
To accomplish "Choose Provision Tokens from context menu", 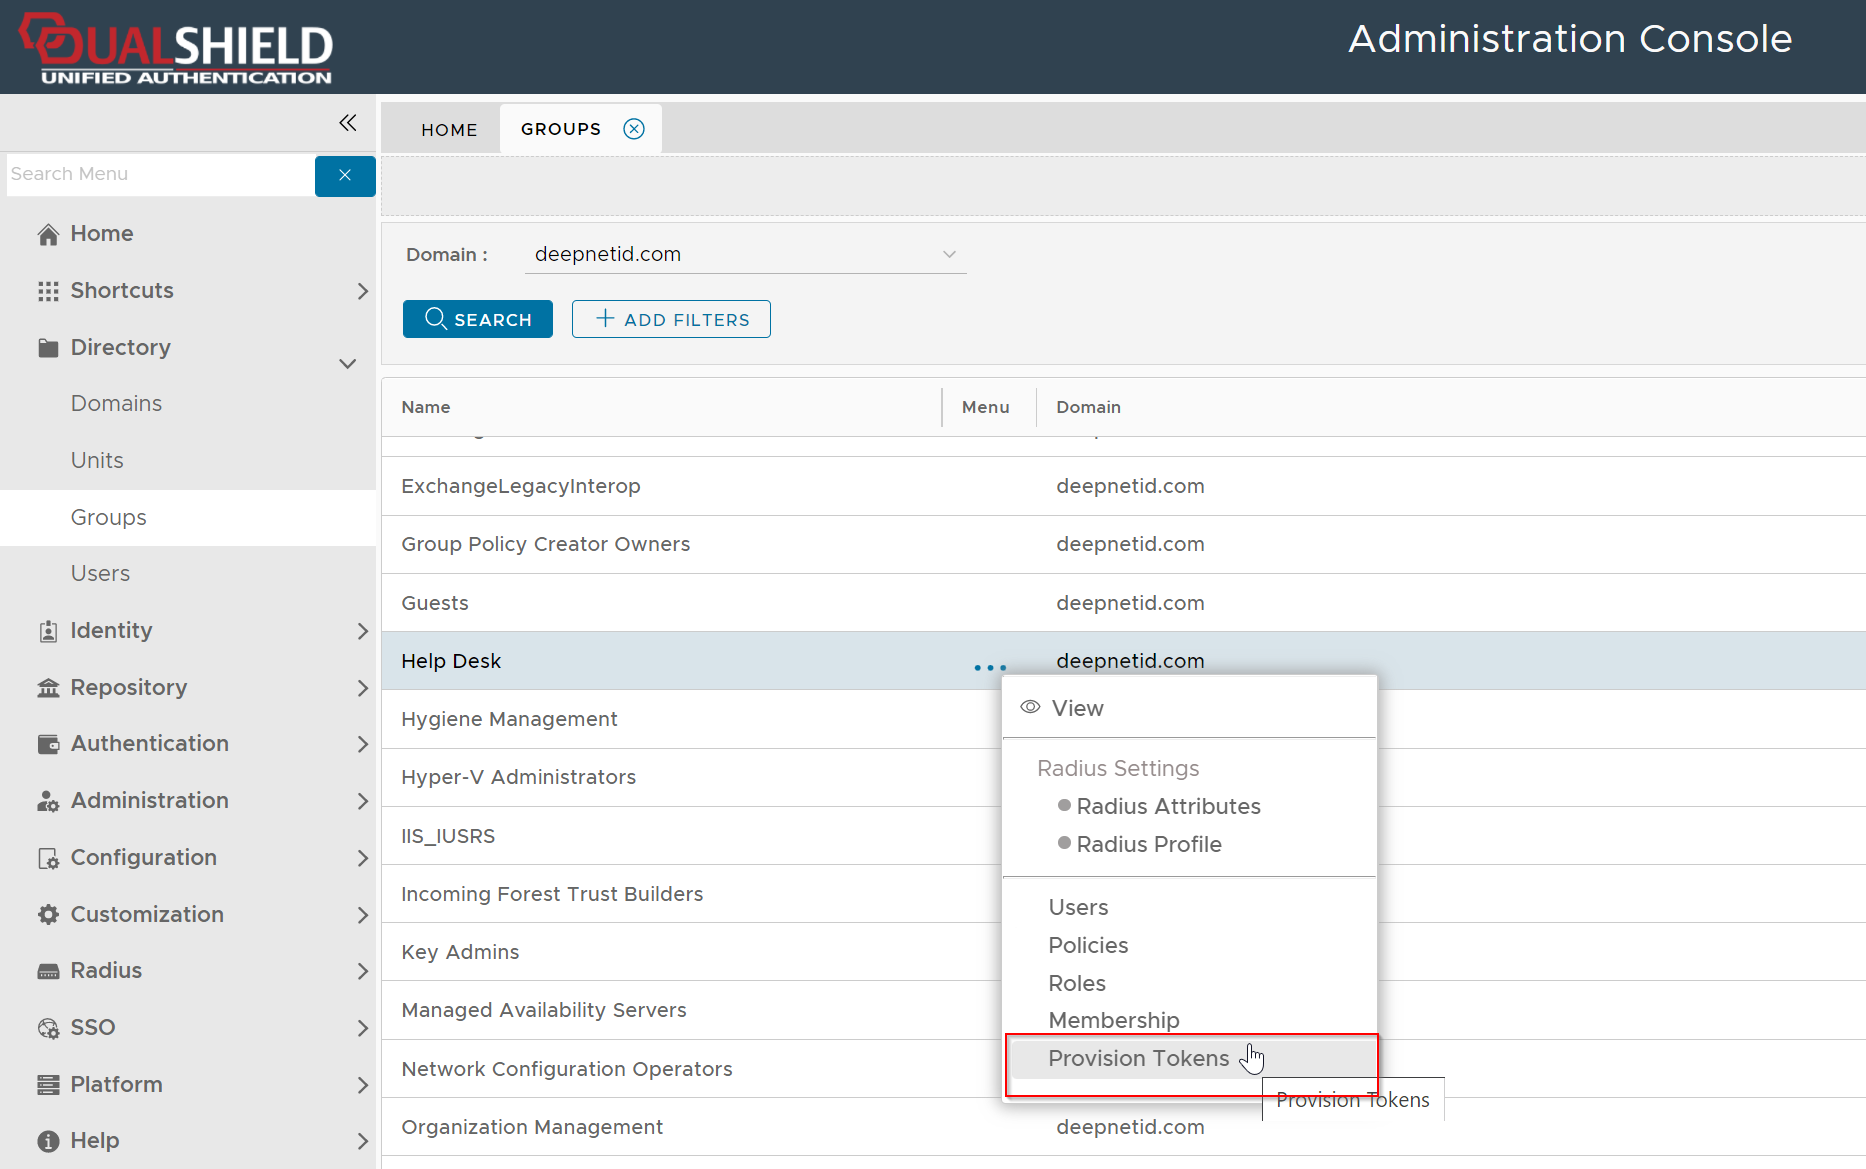I will click(1138, 1058).
